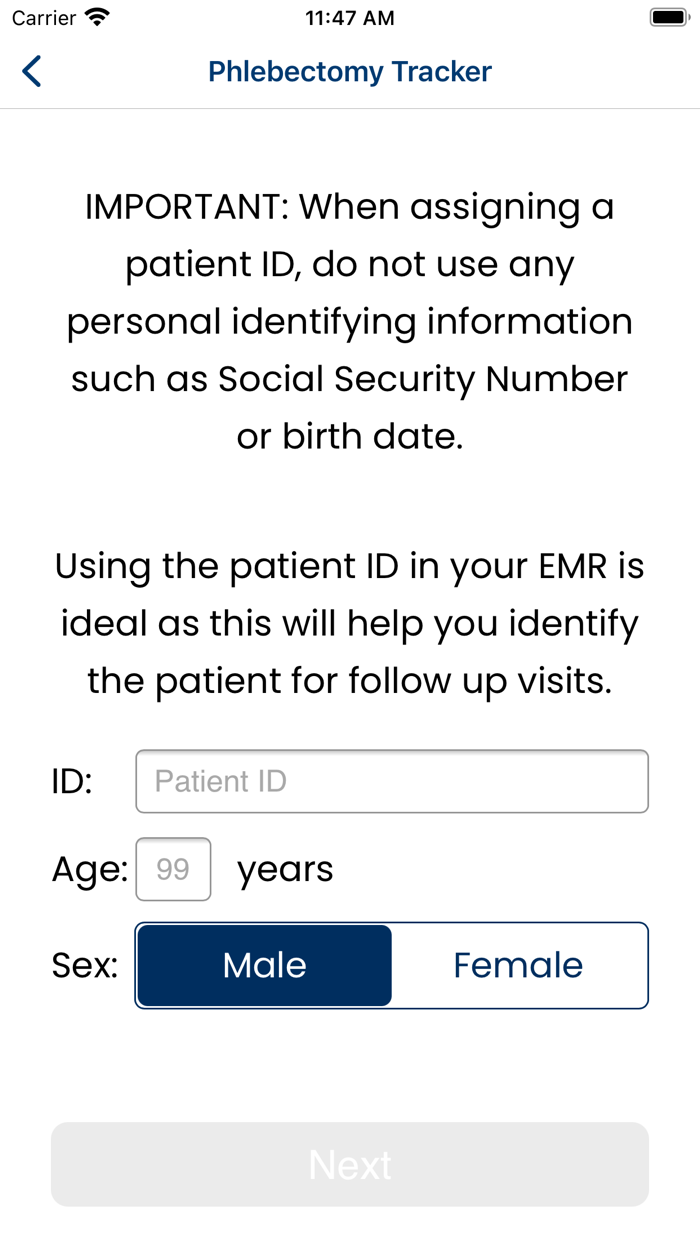
Task: Tap the Age input box
Action: pyautogui.click(x=173, y=869)
